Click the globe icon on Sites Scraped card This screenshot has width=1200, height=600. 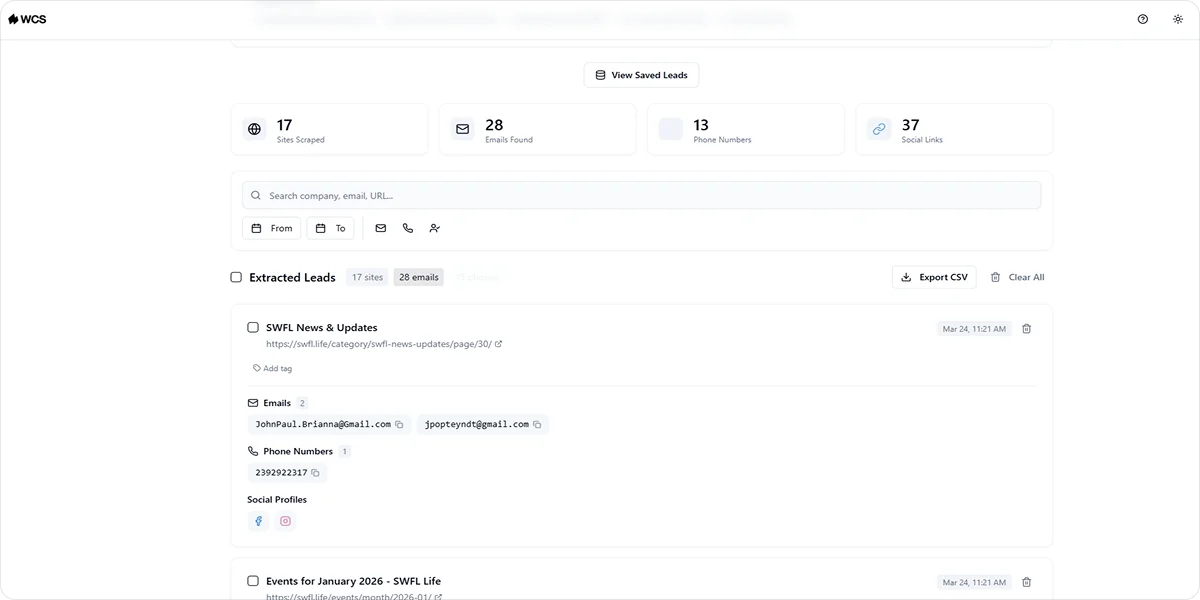[254, 129]
